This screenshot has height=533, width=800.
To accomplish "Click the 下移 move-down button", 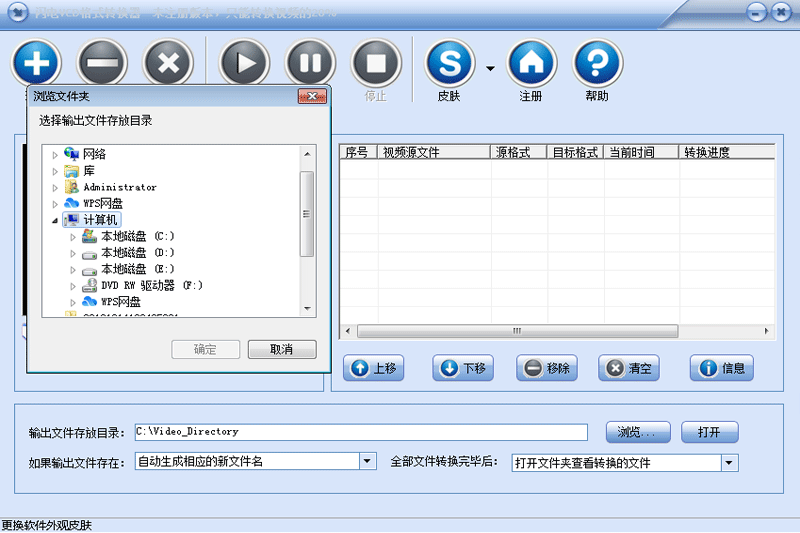I will click(x=463, y=368).
